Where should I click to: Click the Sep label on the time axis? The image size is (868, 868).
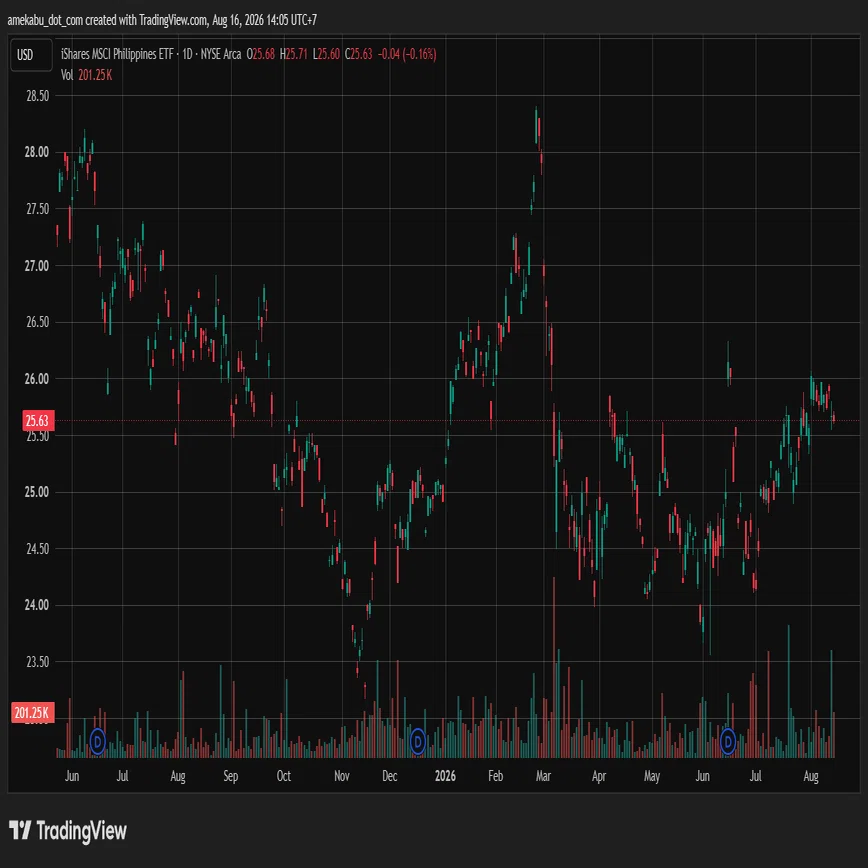[231, 776]
